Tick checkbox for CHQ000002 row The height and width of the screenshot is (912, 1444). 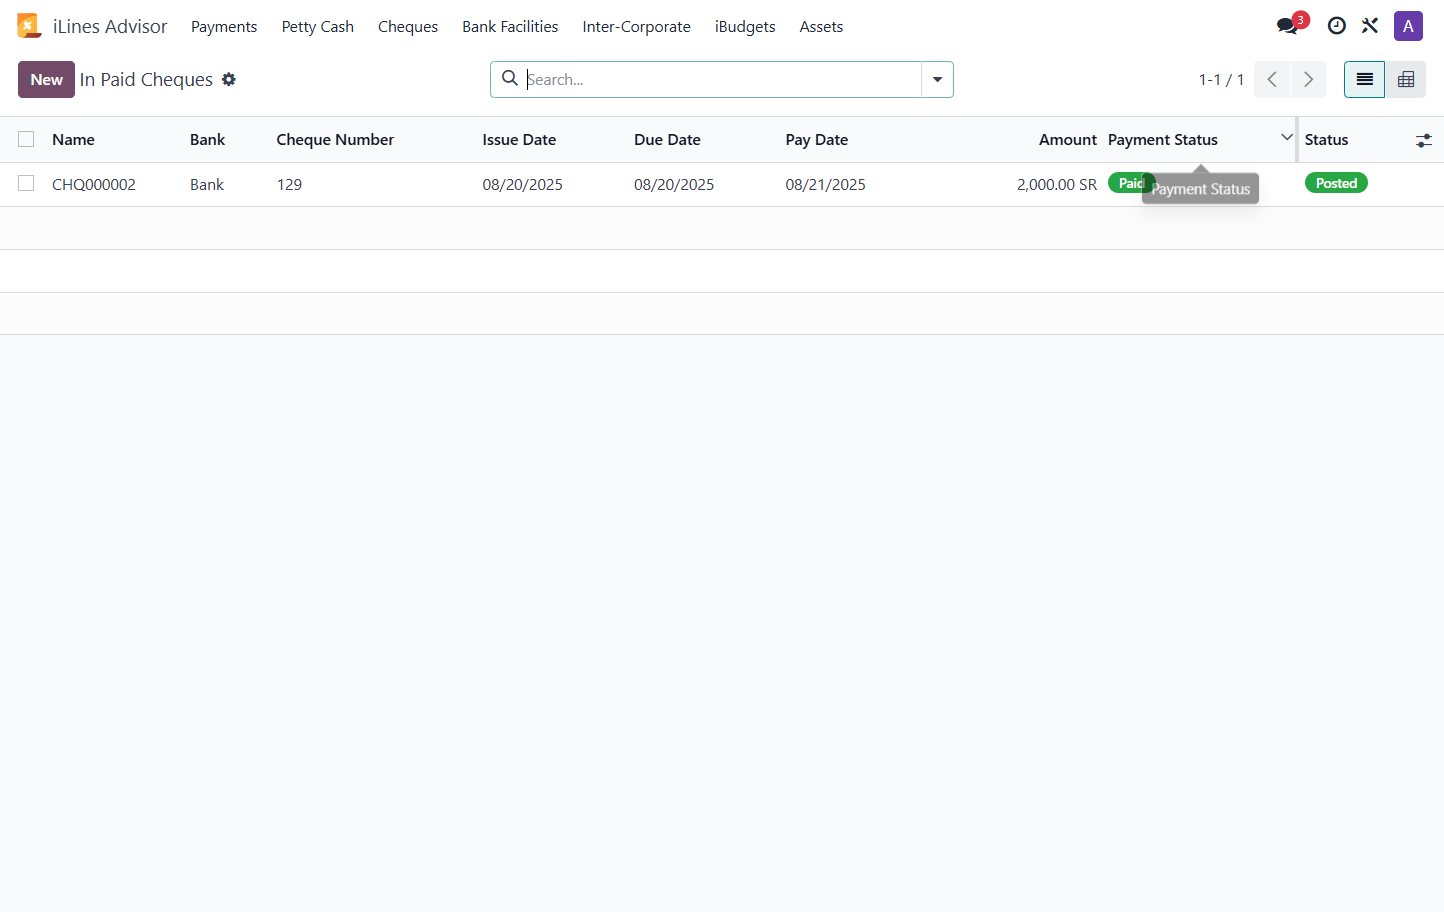[x=26, y=183]
